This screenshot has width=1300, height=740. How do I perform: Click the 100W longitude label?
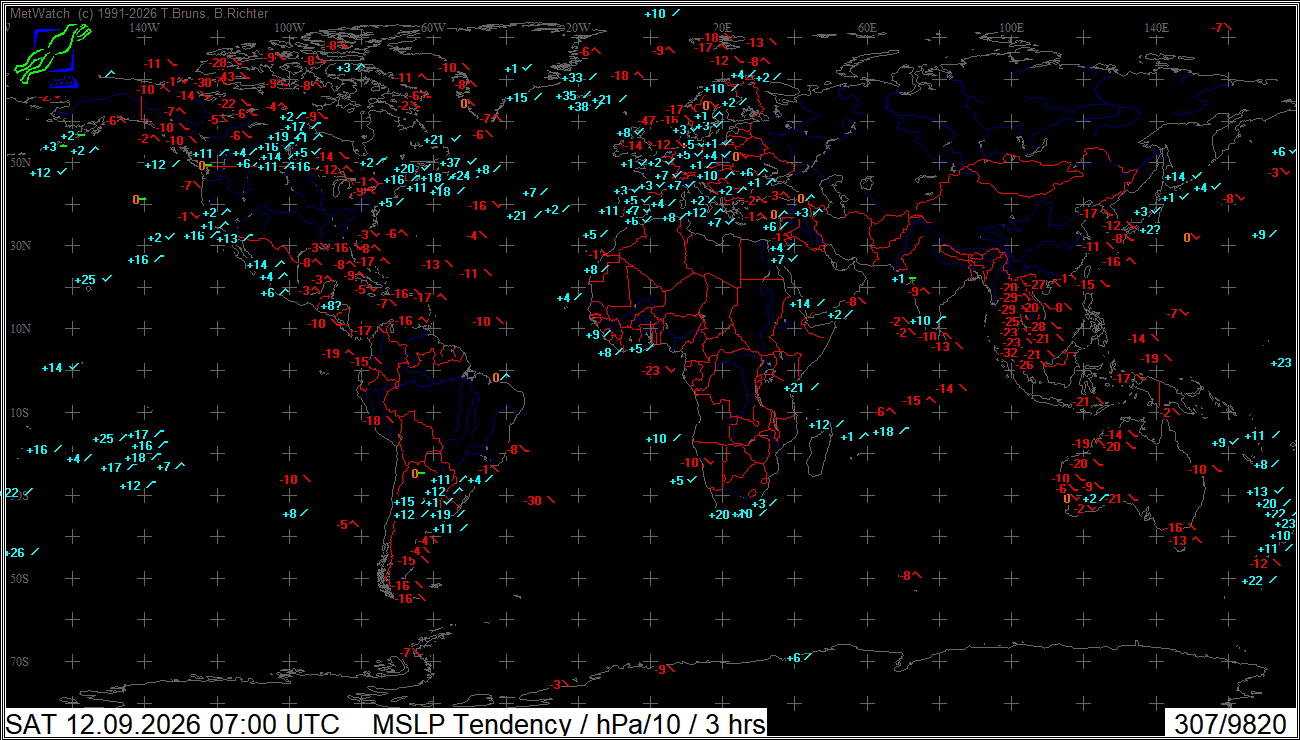289,27
